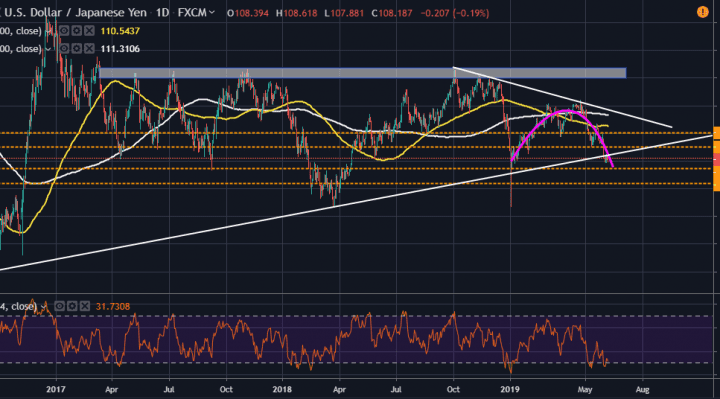Click the orange alert icon at top right
This screenshot has width=720, height=399.
coord(703,12)
